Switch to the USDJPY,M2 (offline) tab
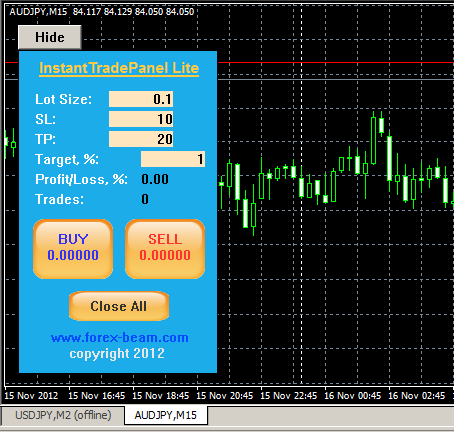Viewport: 454px width, 432px height. tap(63, 415)
